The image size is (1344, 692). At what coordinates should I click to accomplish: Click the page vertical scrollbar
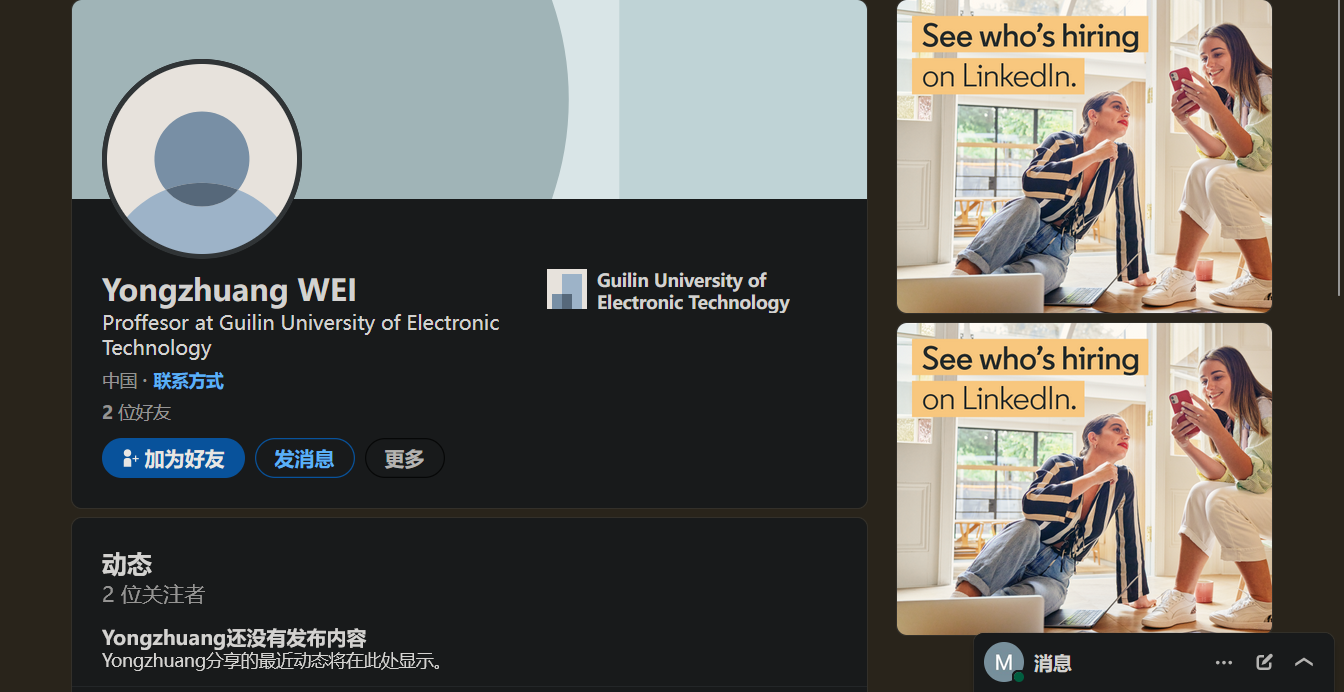coord(1339,150)
